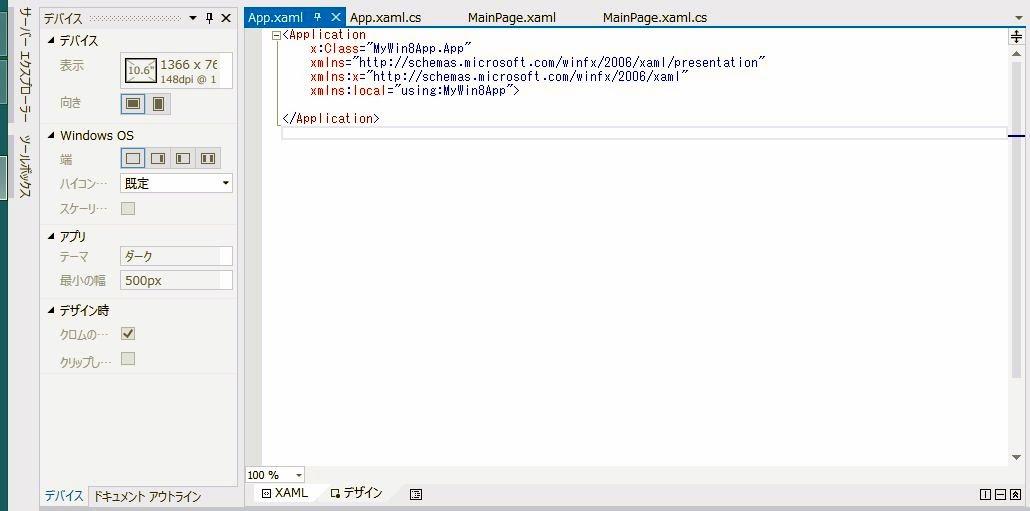1030x511 pixels.
Task: Toggle the スケーリ… checkbox
Action: [x=128, y=209]
